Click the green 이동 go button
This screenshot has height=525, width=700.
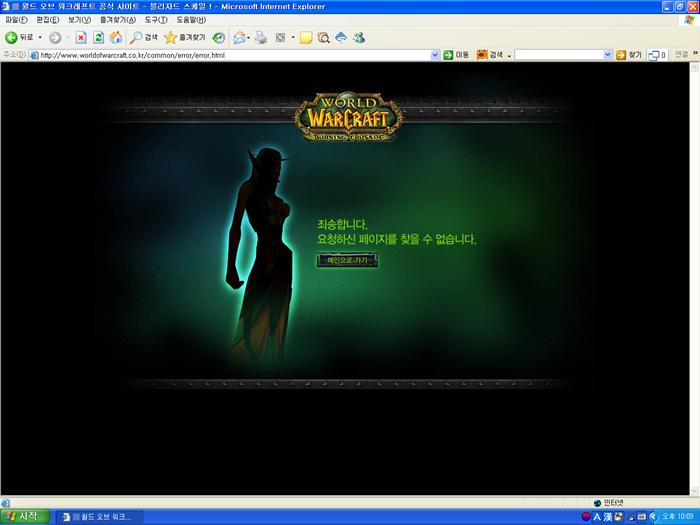(456, 55)
